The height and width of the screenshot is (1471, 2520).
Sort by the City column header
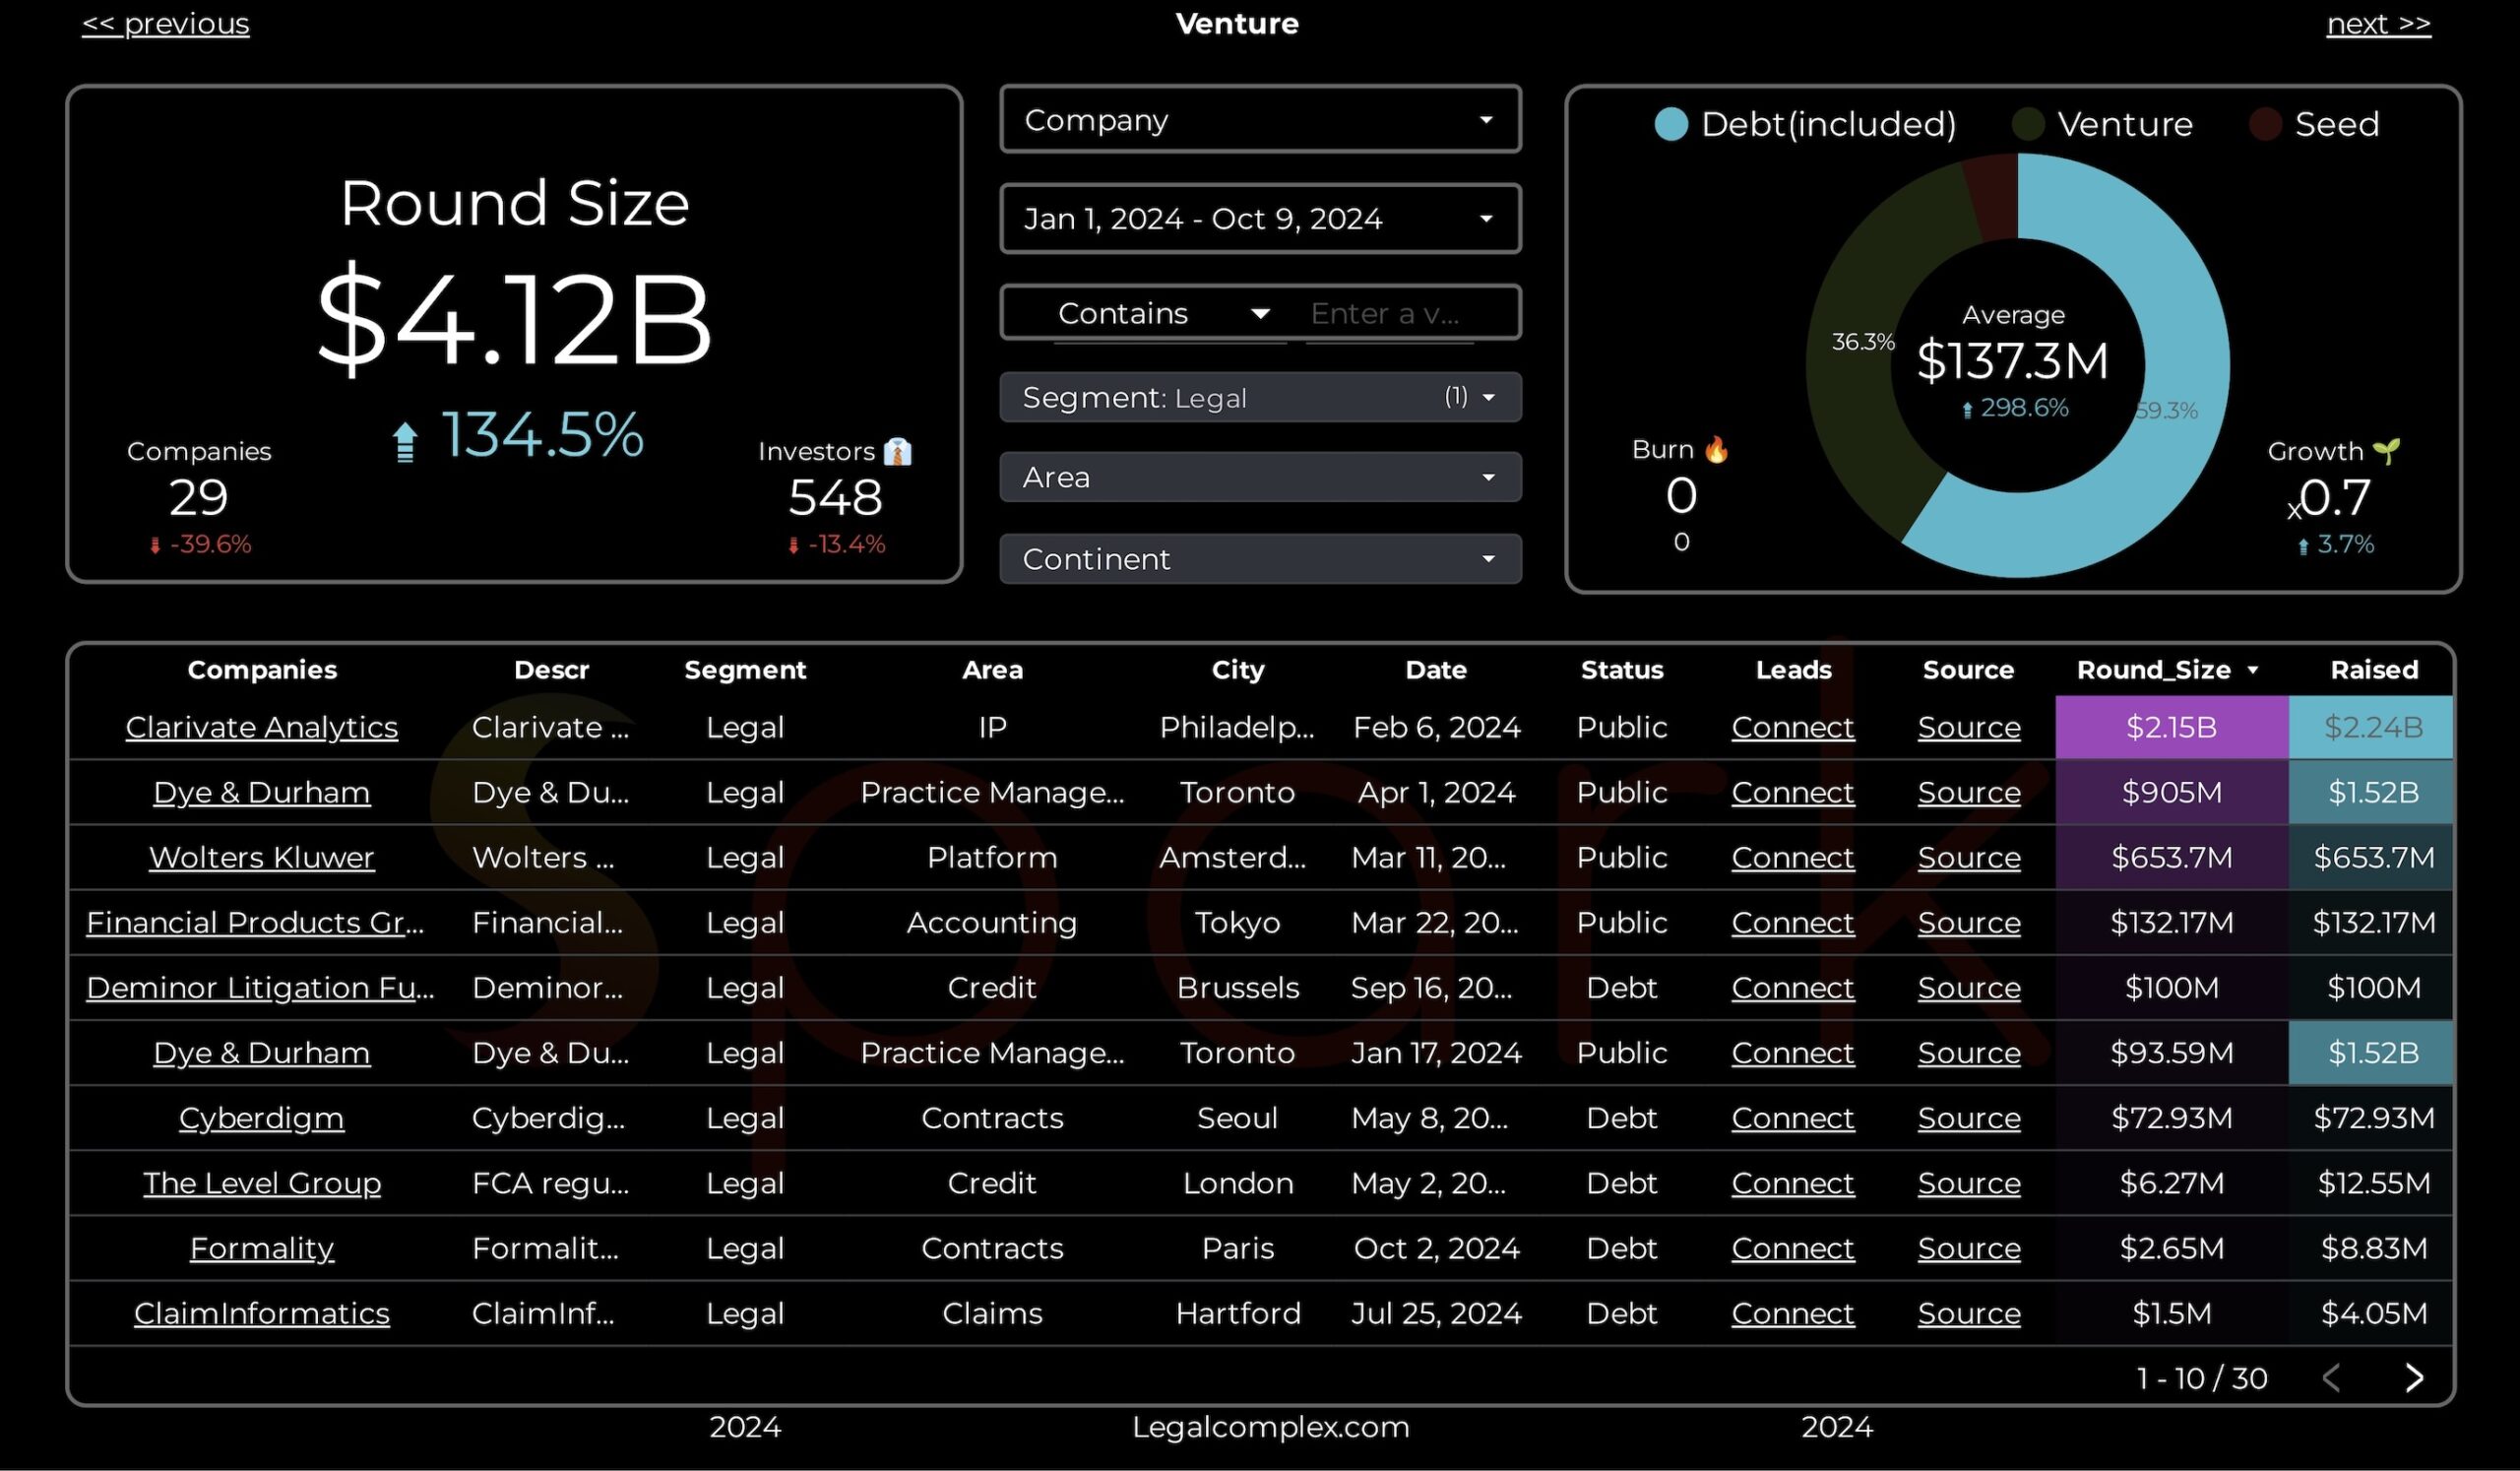click(x=1238, y=670)
